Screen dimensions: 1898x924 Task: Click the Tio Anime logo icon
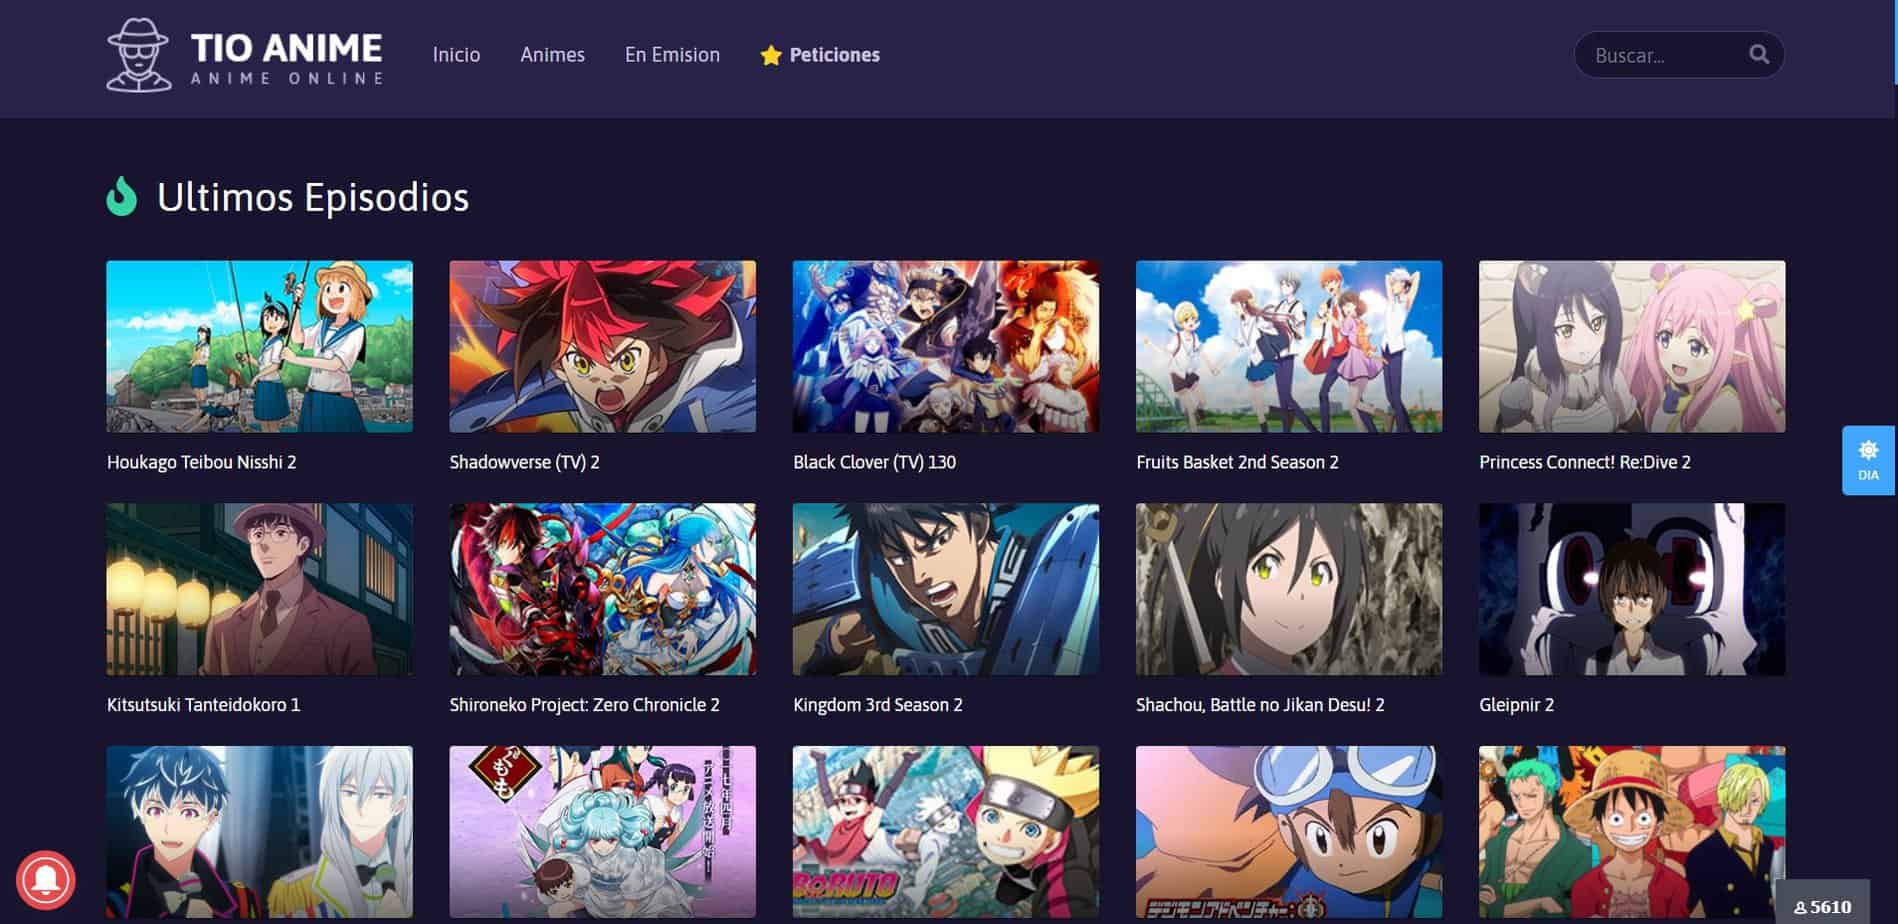point(138,55)
